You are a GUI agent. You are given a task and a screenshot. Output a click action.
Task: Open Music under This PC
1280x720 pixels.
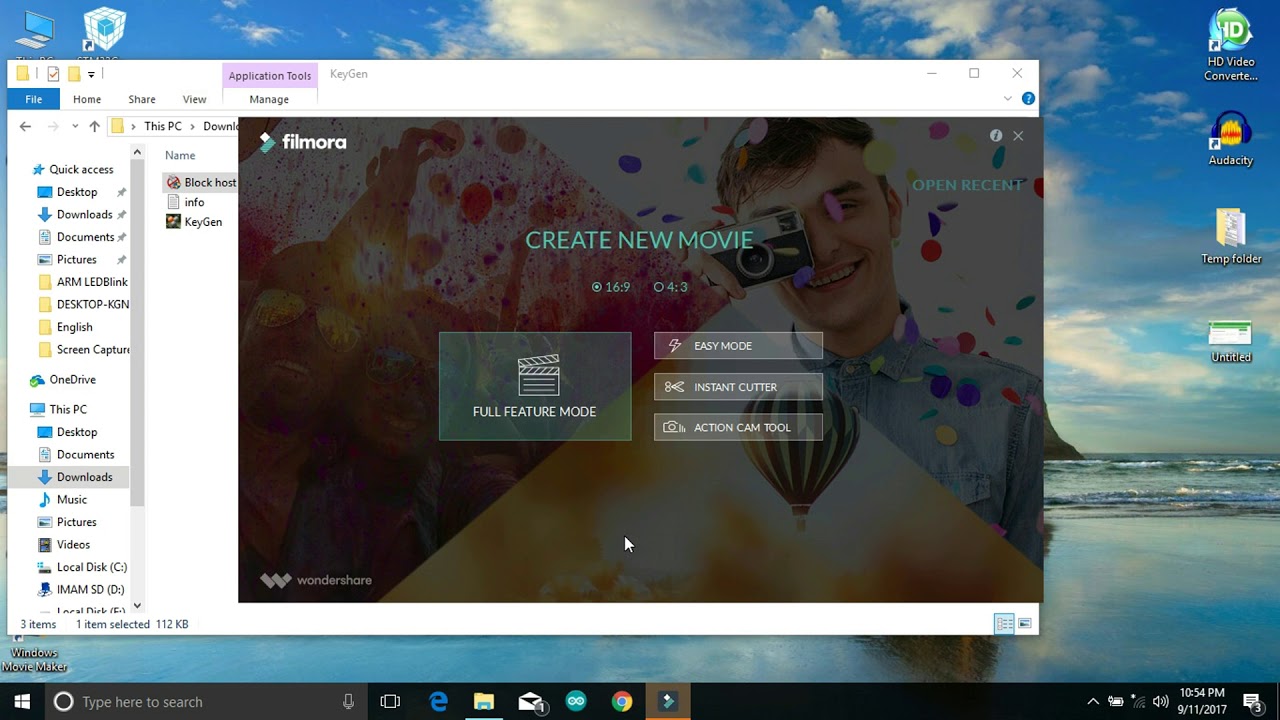coord(63,500)
